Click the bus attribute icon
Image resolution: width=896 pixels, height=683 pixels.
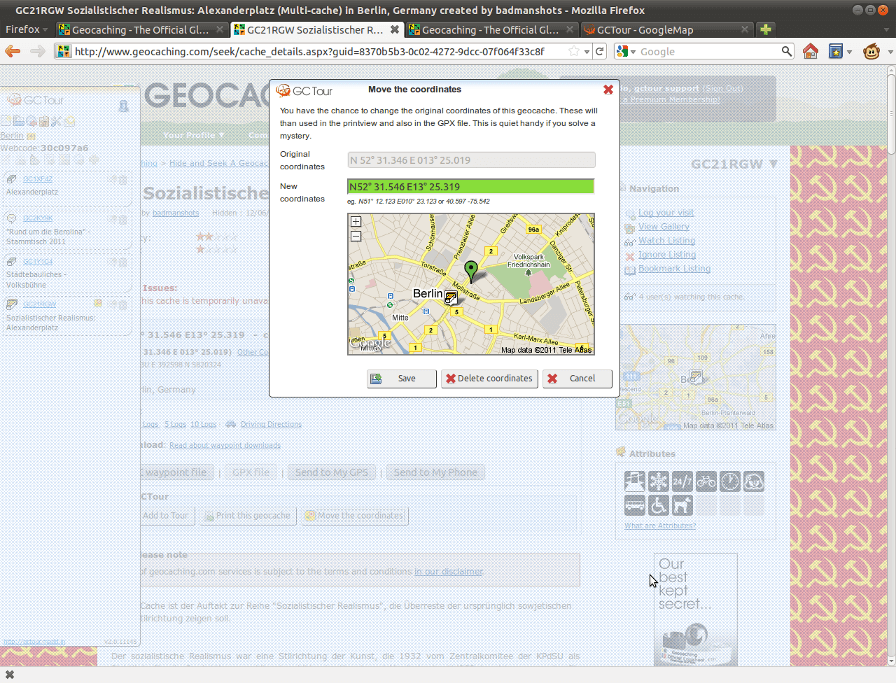[x=634, y=505]
